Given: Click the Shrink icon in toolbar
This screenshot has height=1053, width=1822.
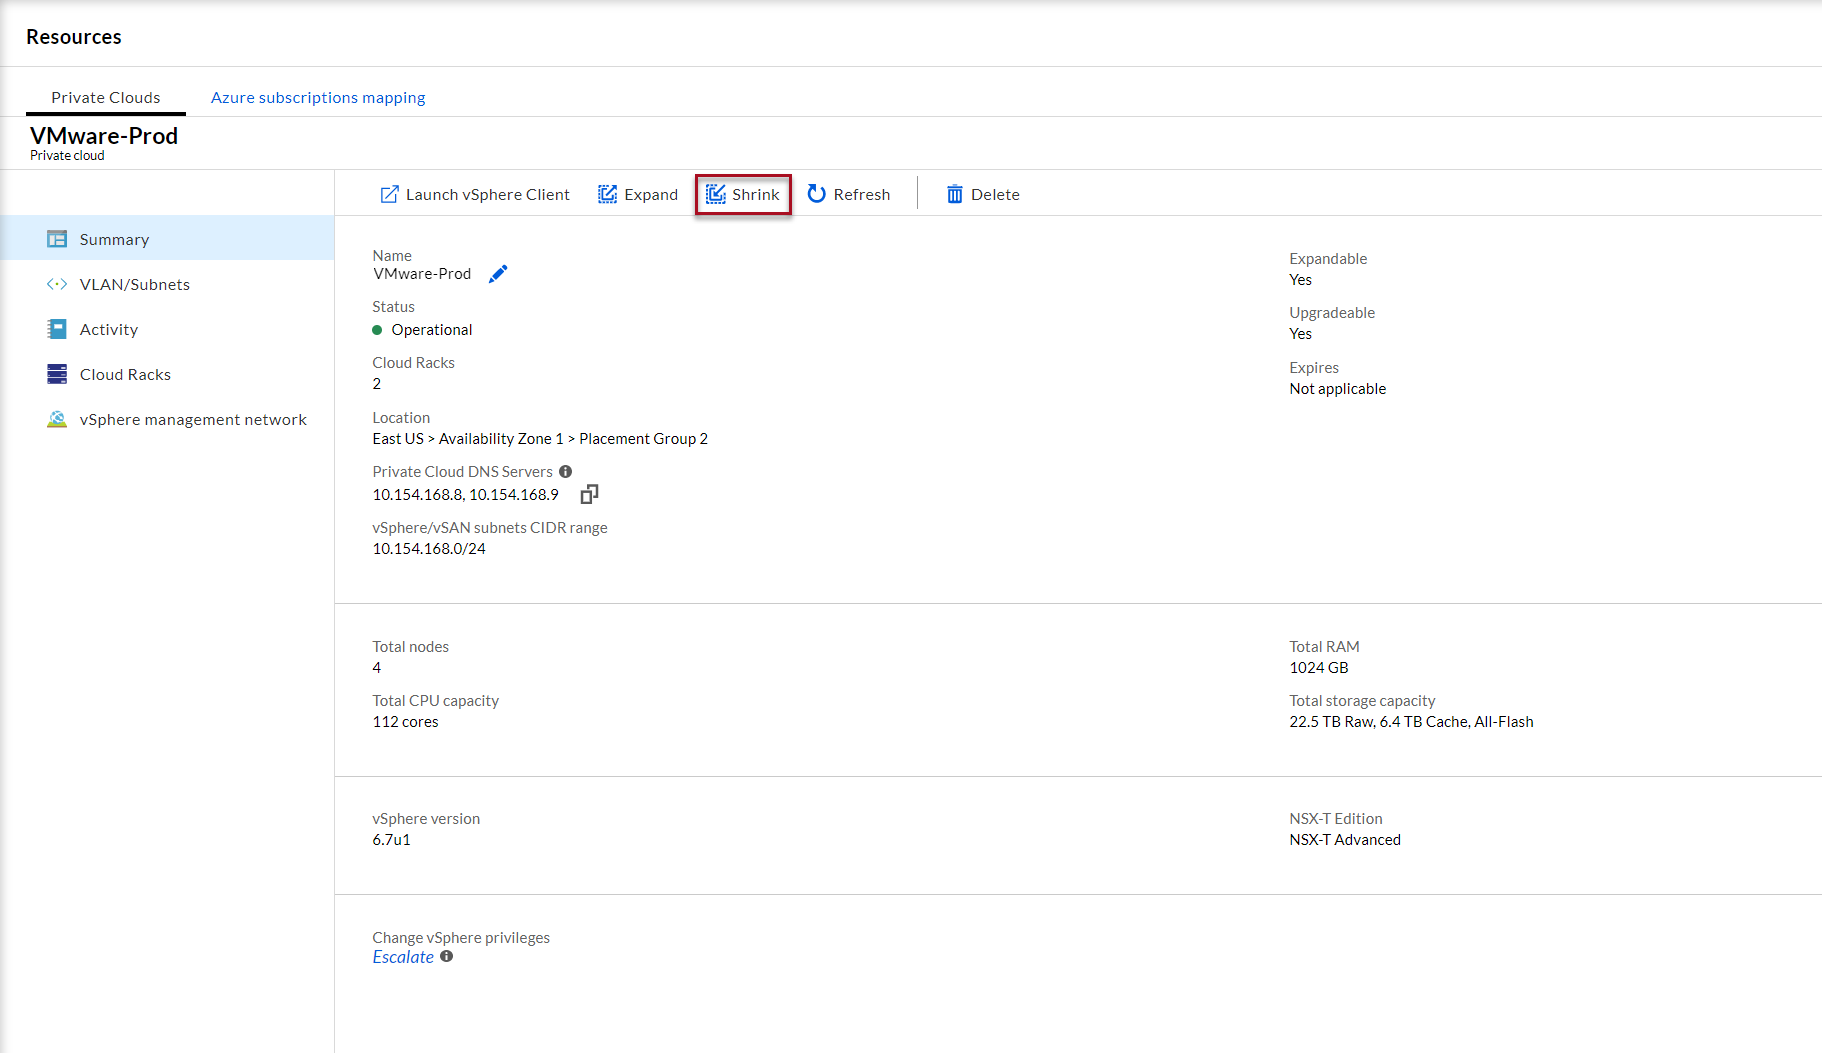Looking at the screenshot, I should [715, 194].
